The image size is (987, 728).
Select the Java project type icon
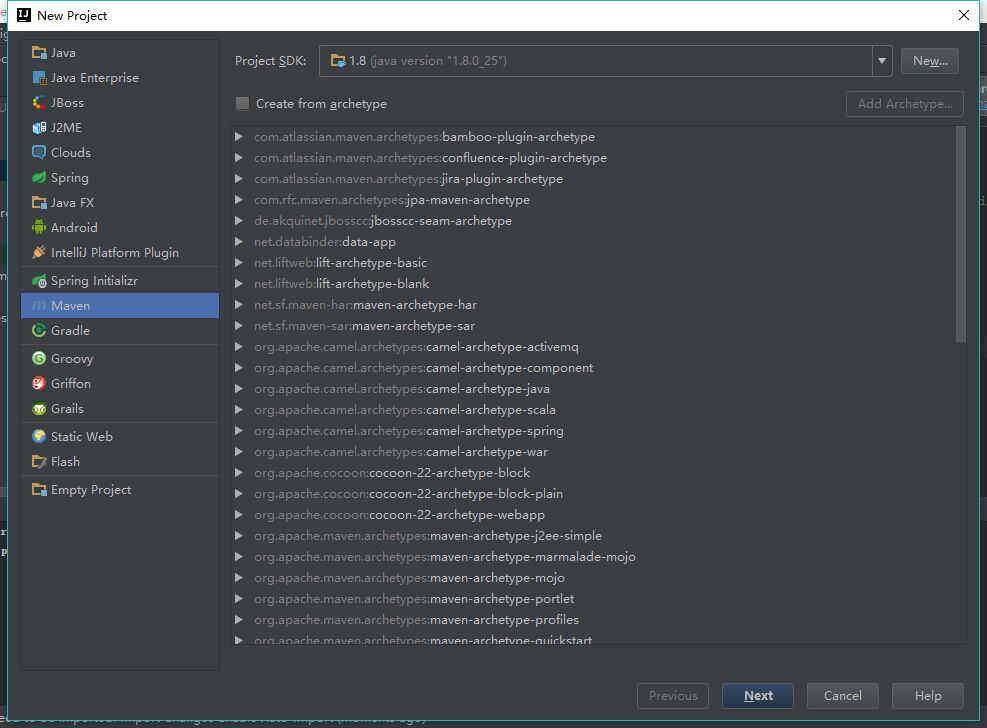39,53
